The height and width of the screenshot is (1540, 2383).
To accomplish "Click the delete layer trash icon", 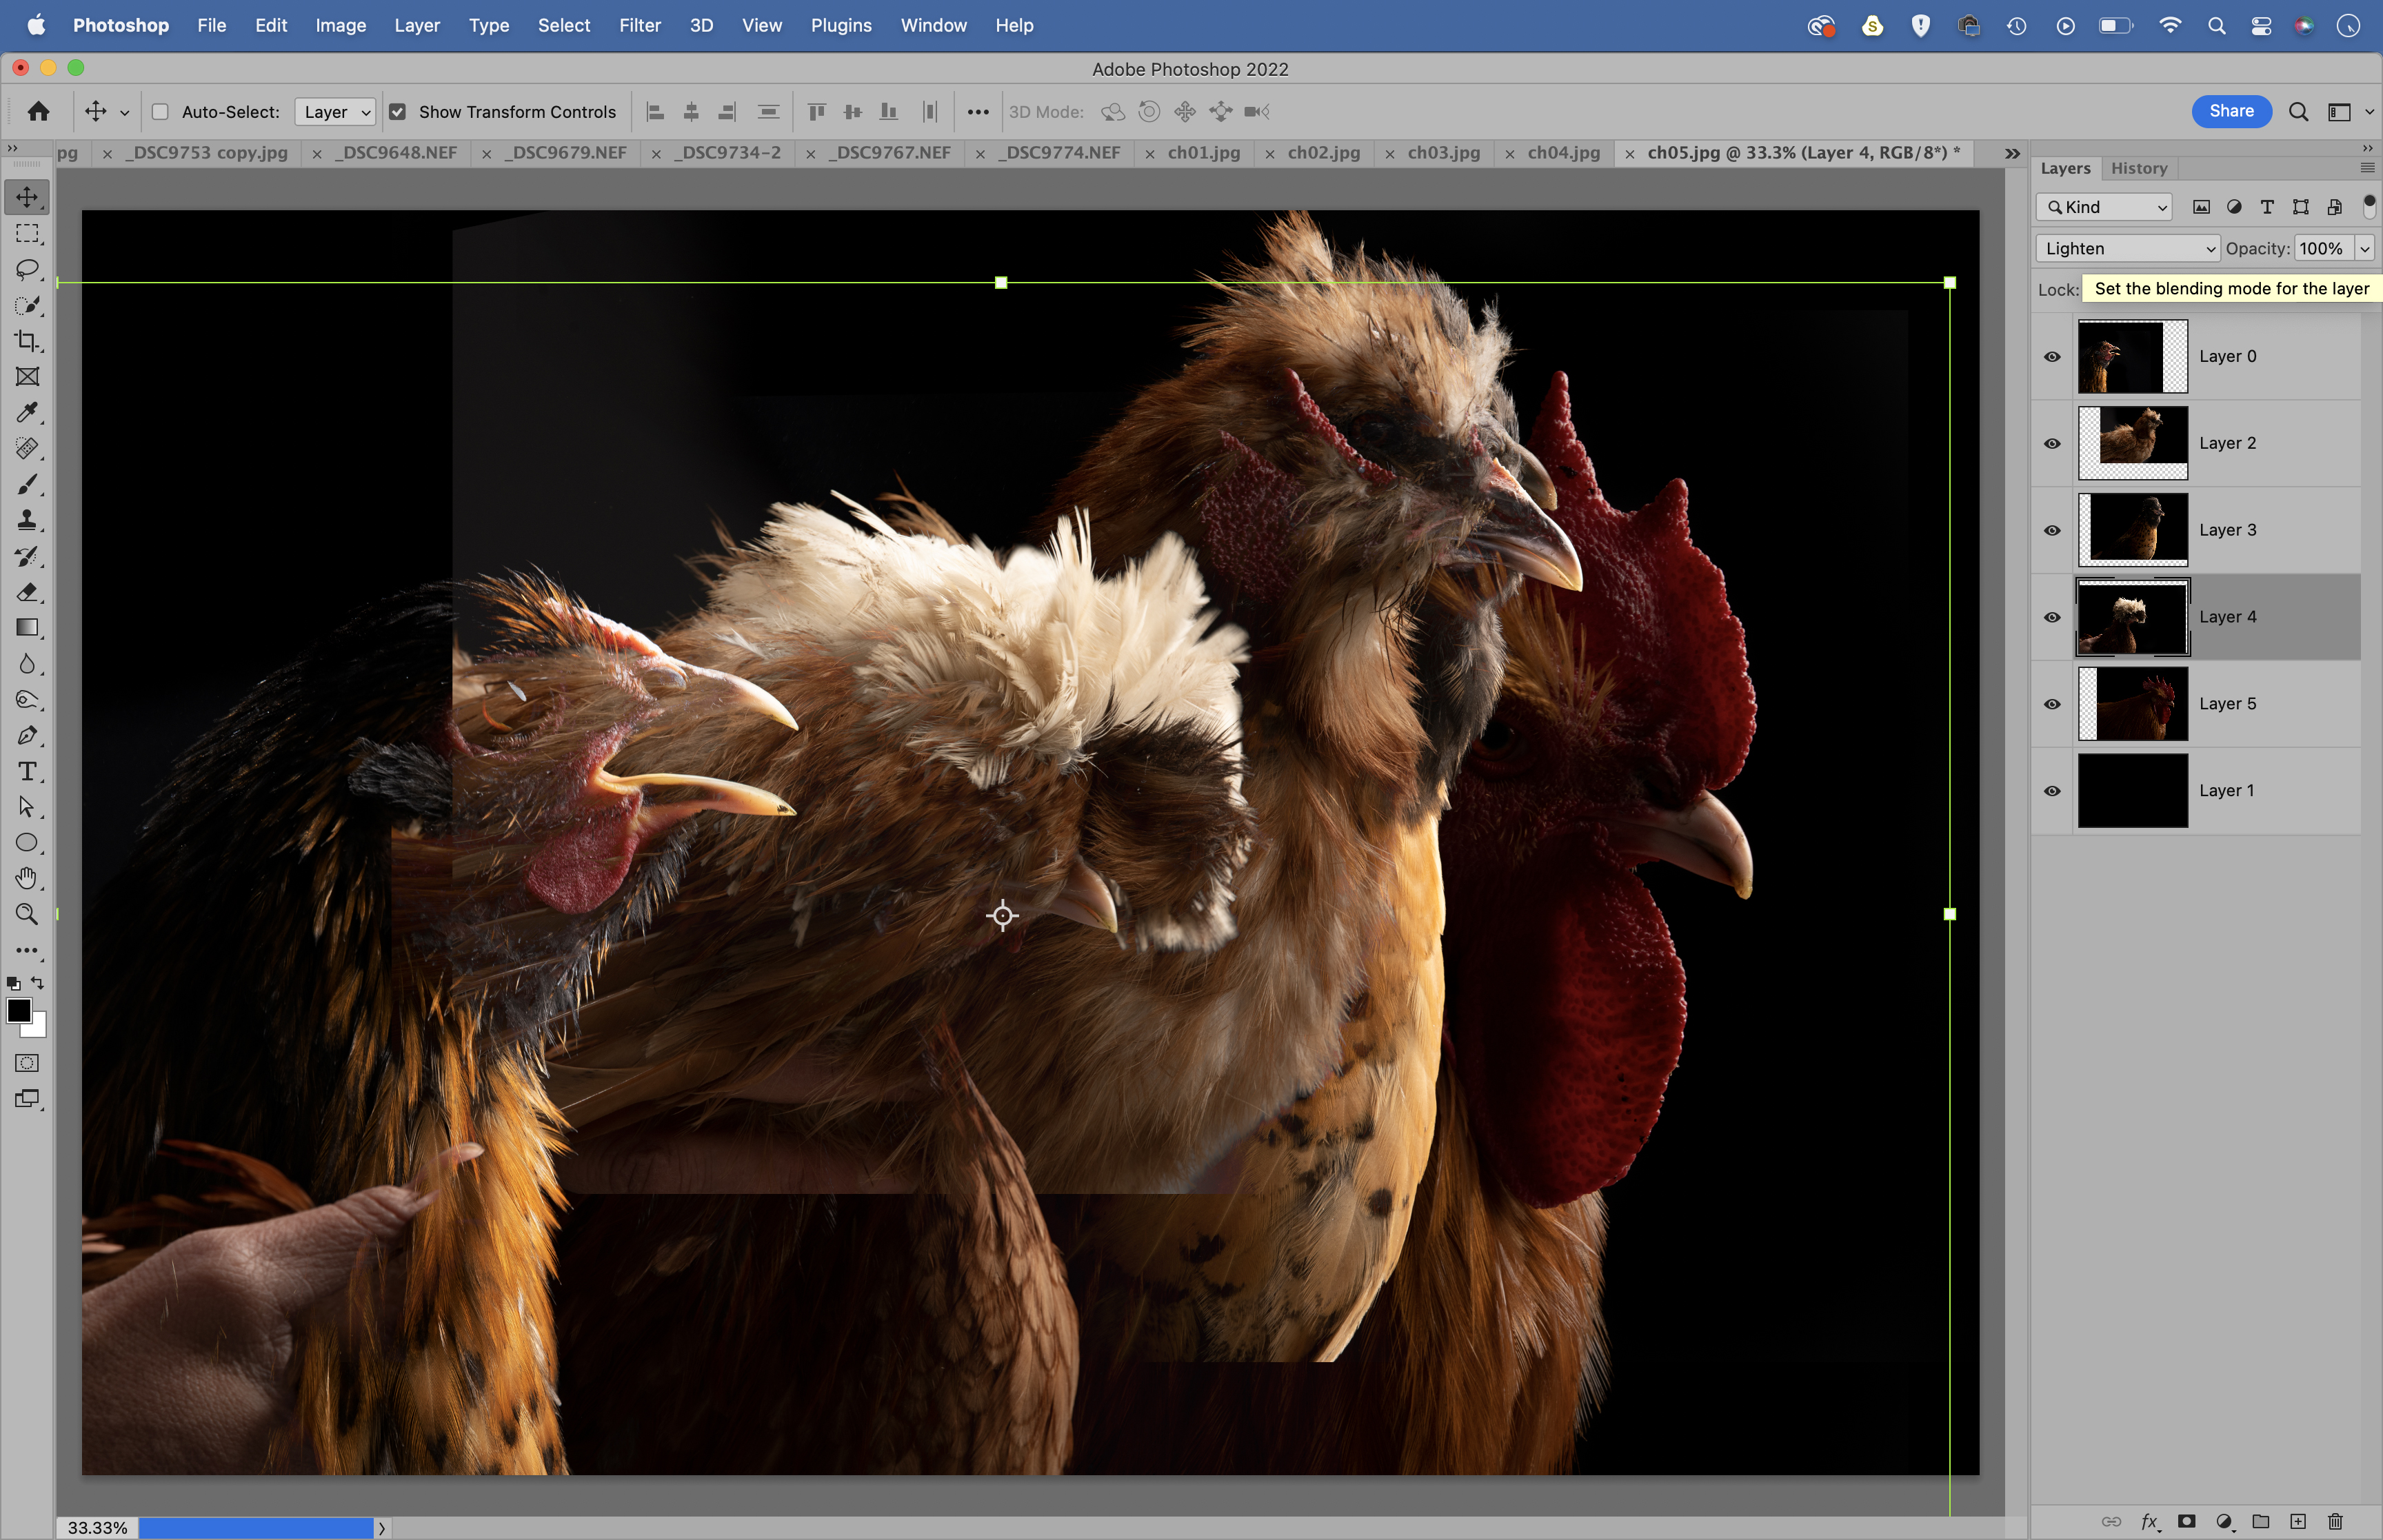I will 2335,1521.
